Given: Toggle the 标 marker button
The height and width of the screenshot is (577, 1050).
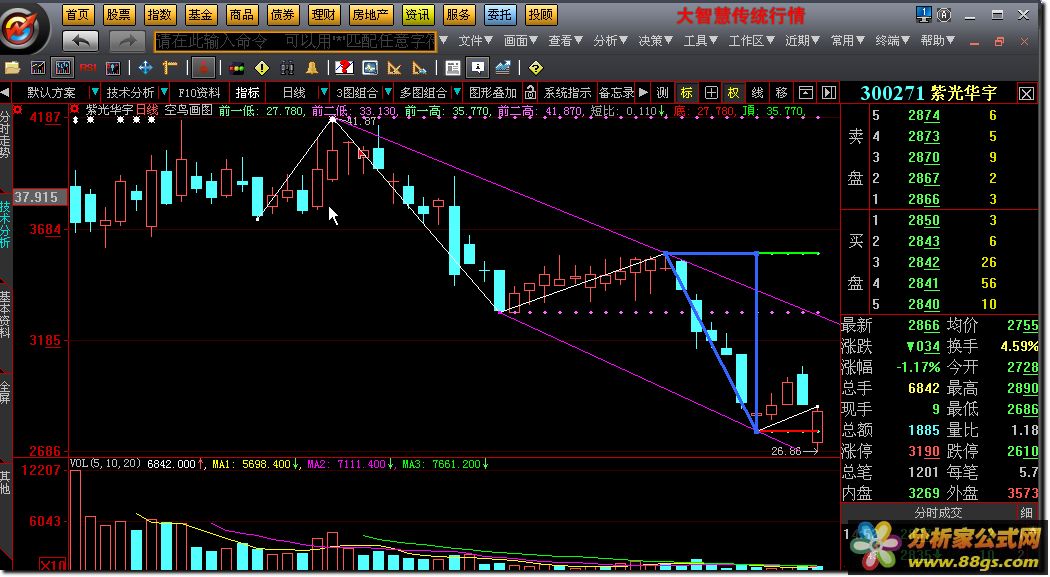Looking at the screenshot, I should [686, 92].
